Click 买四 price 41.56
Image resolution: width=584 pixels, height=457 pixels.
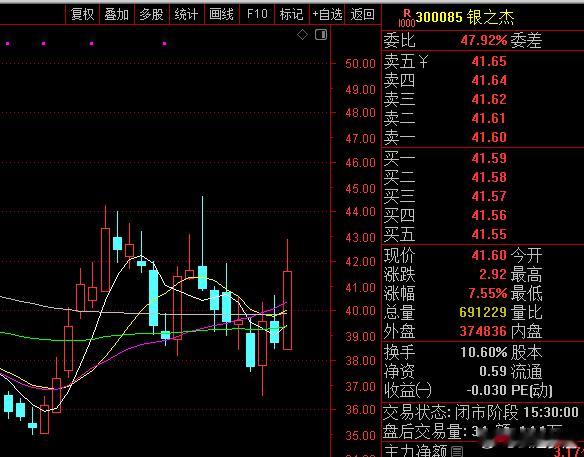click(x=489, y=215)
